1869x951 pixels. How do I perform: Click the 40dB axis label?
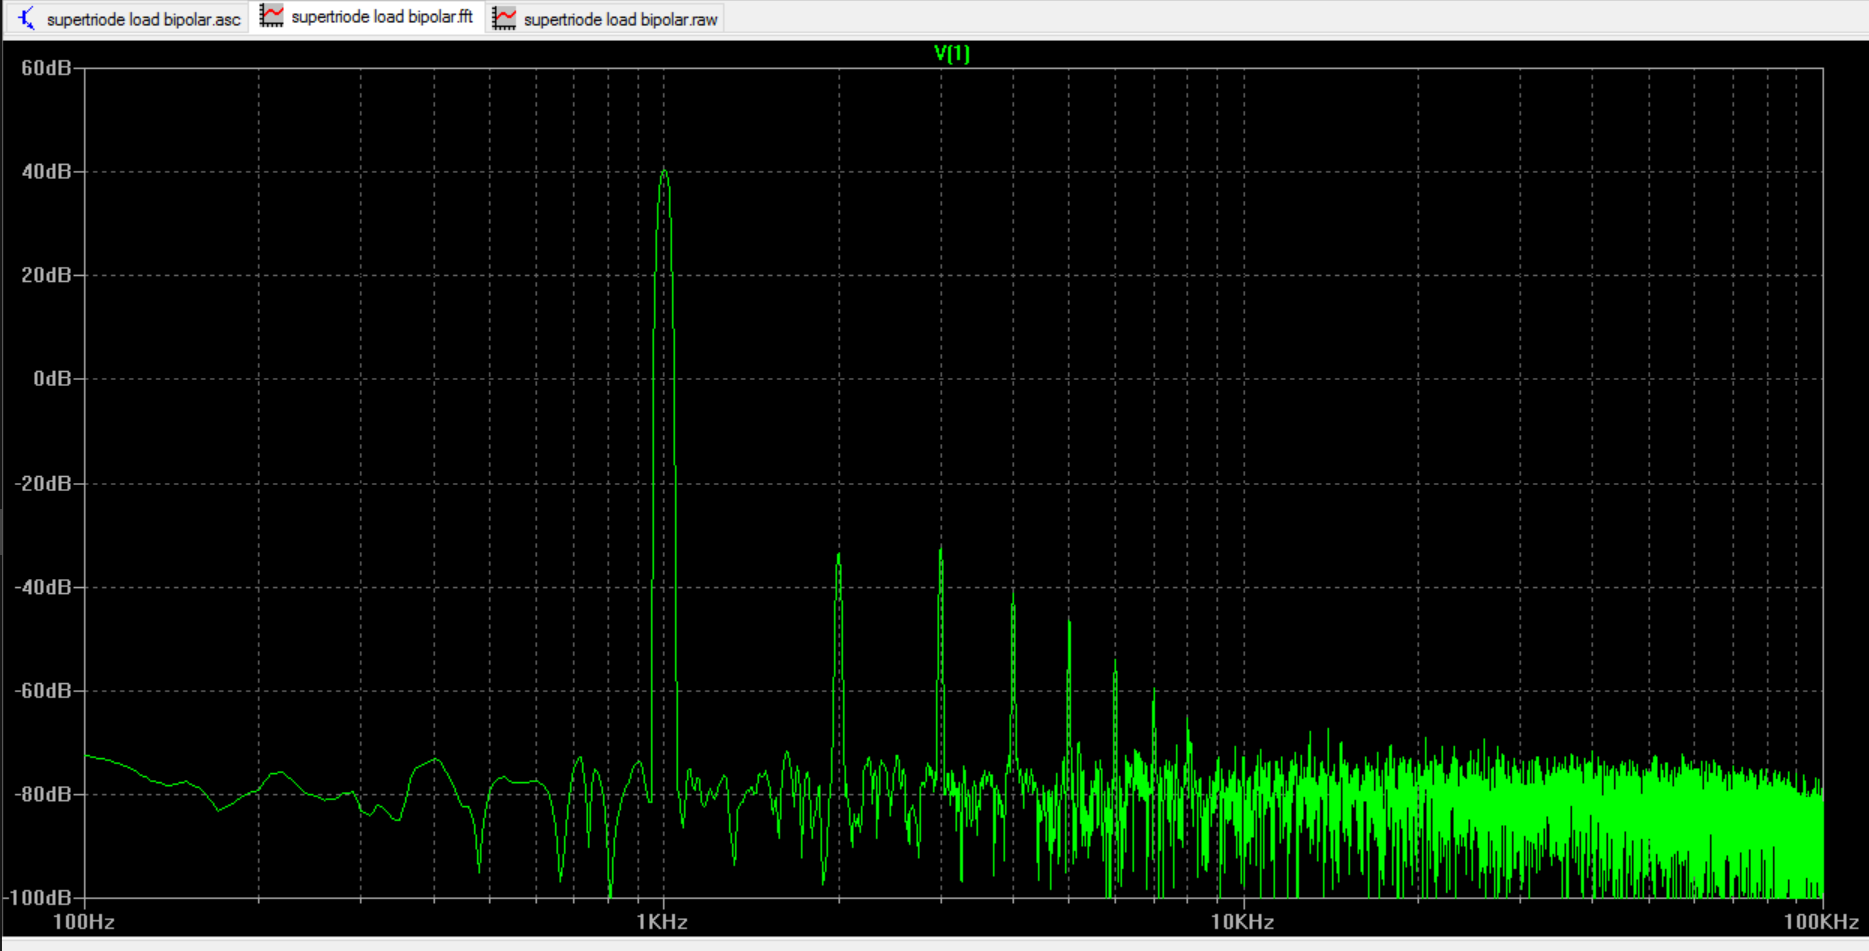(x=46, y=172)
